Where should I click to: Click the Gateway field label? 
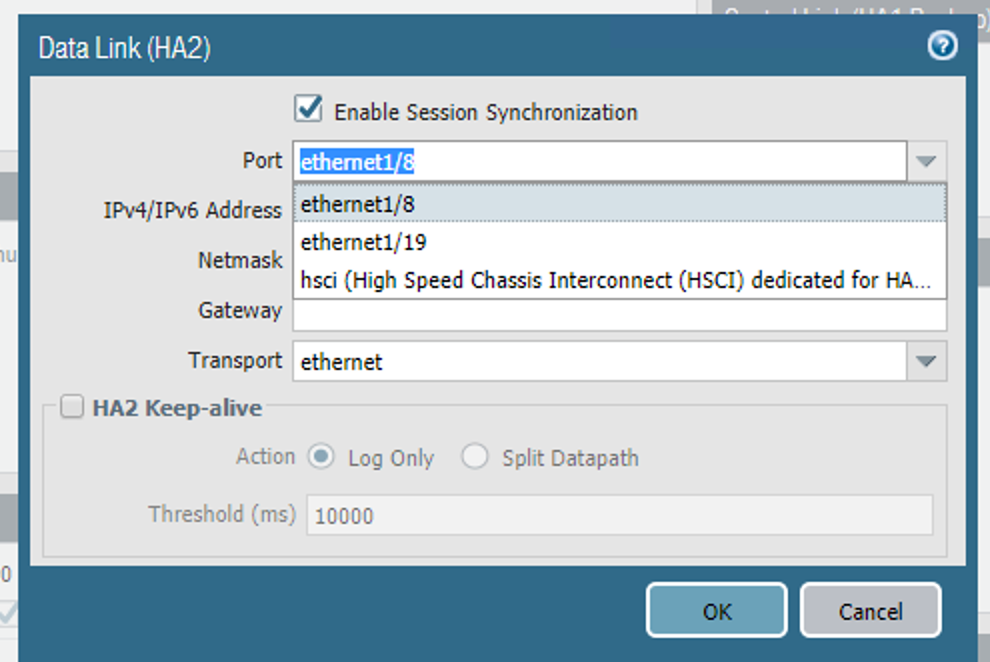240,311
